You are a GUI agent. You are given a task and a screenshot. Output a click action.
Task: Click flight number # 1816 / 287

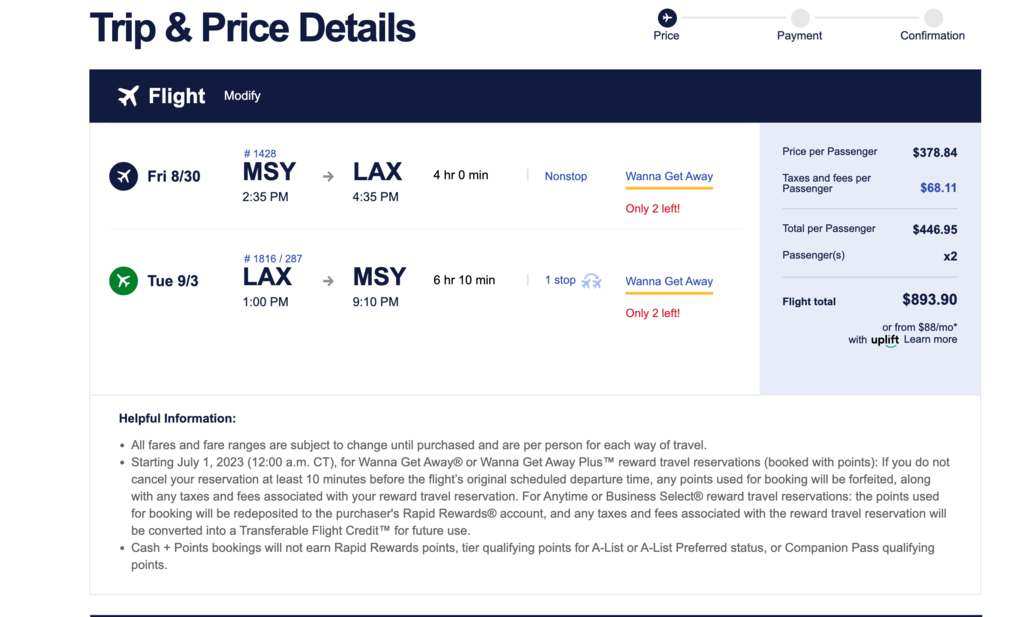pyautogui.click(x=273, y=259)
